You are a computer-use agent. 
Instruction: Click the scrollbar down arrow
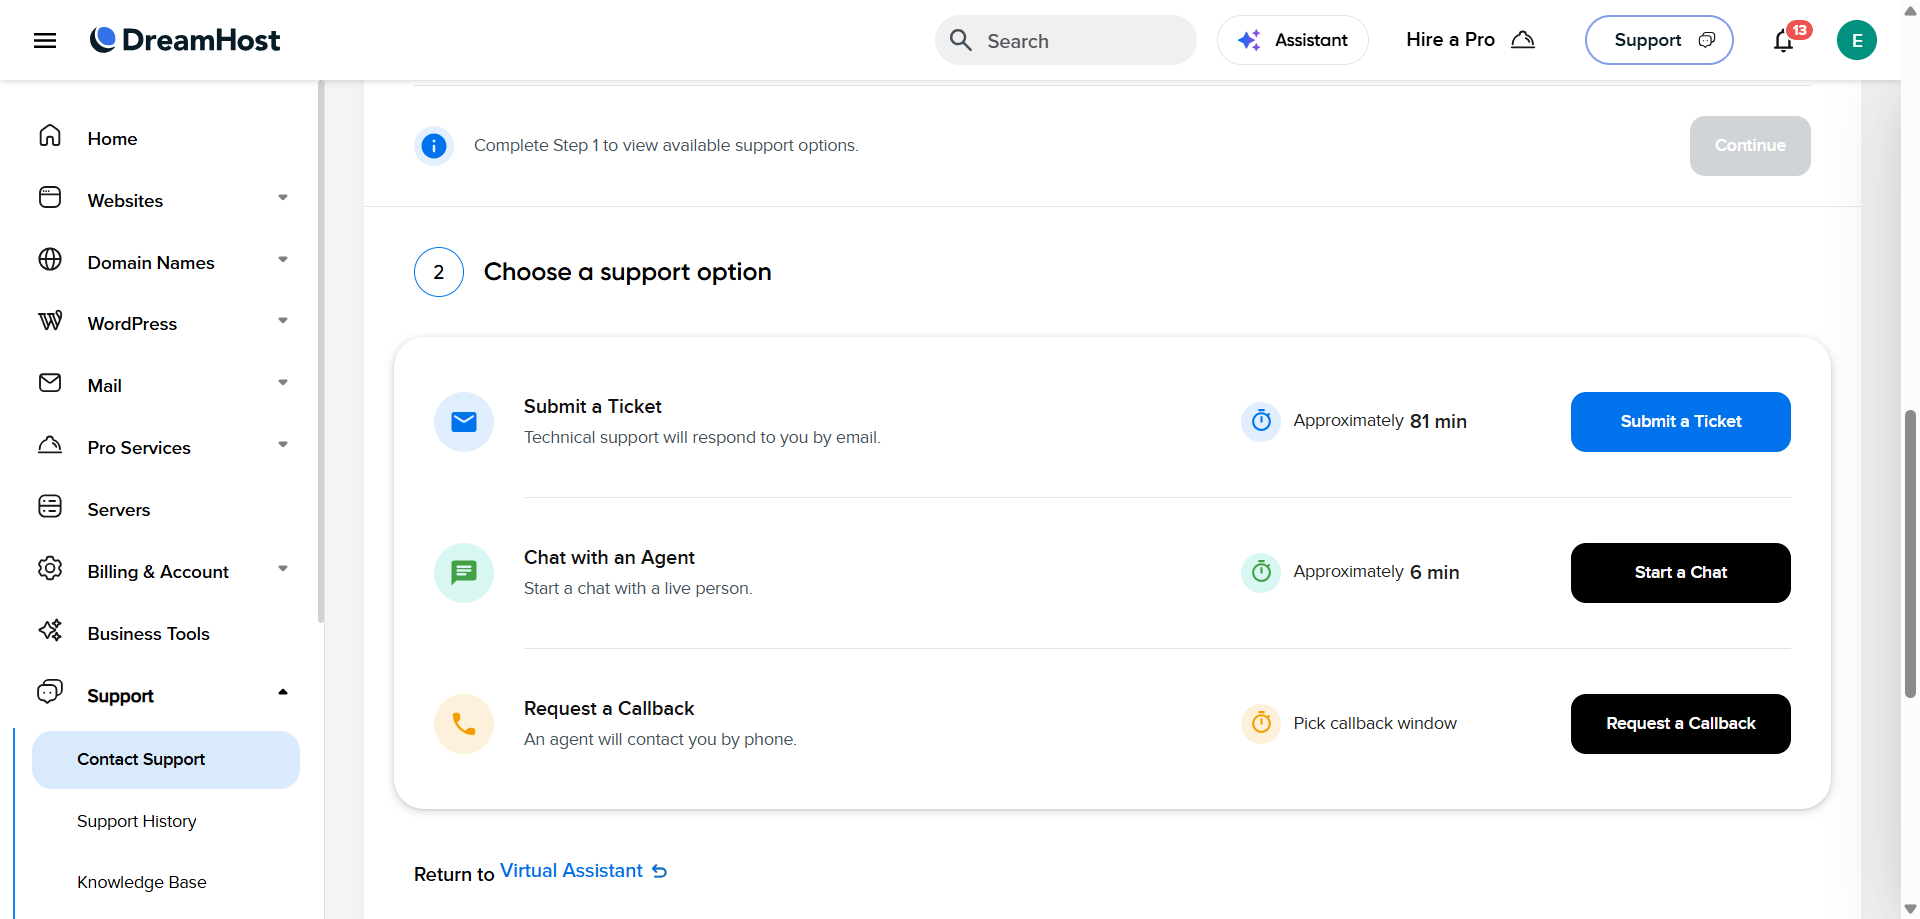1910,909
